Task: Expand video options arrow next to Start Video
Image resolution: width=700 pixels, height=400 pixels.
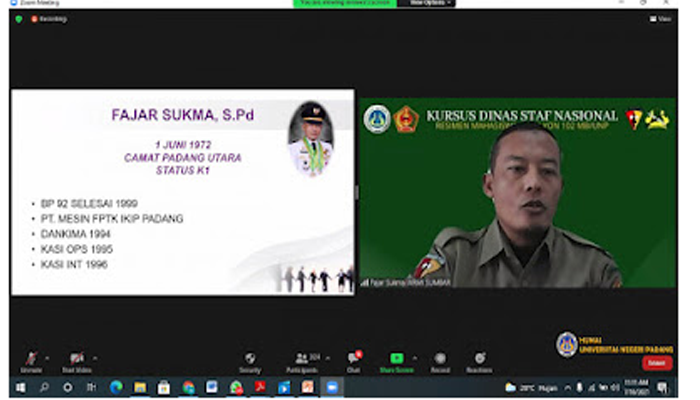Action: [94, 355]
